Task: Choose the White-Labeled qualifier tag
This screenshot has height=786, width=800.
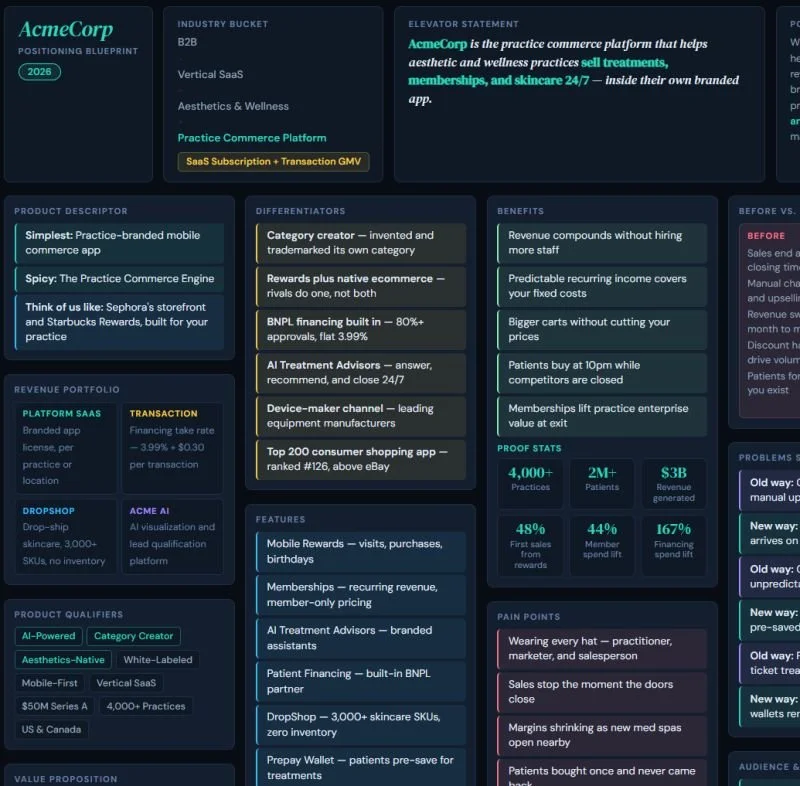Action: (x=158, y=660)
